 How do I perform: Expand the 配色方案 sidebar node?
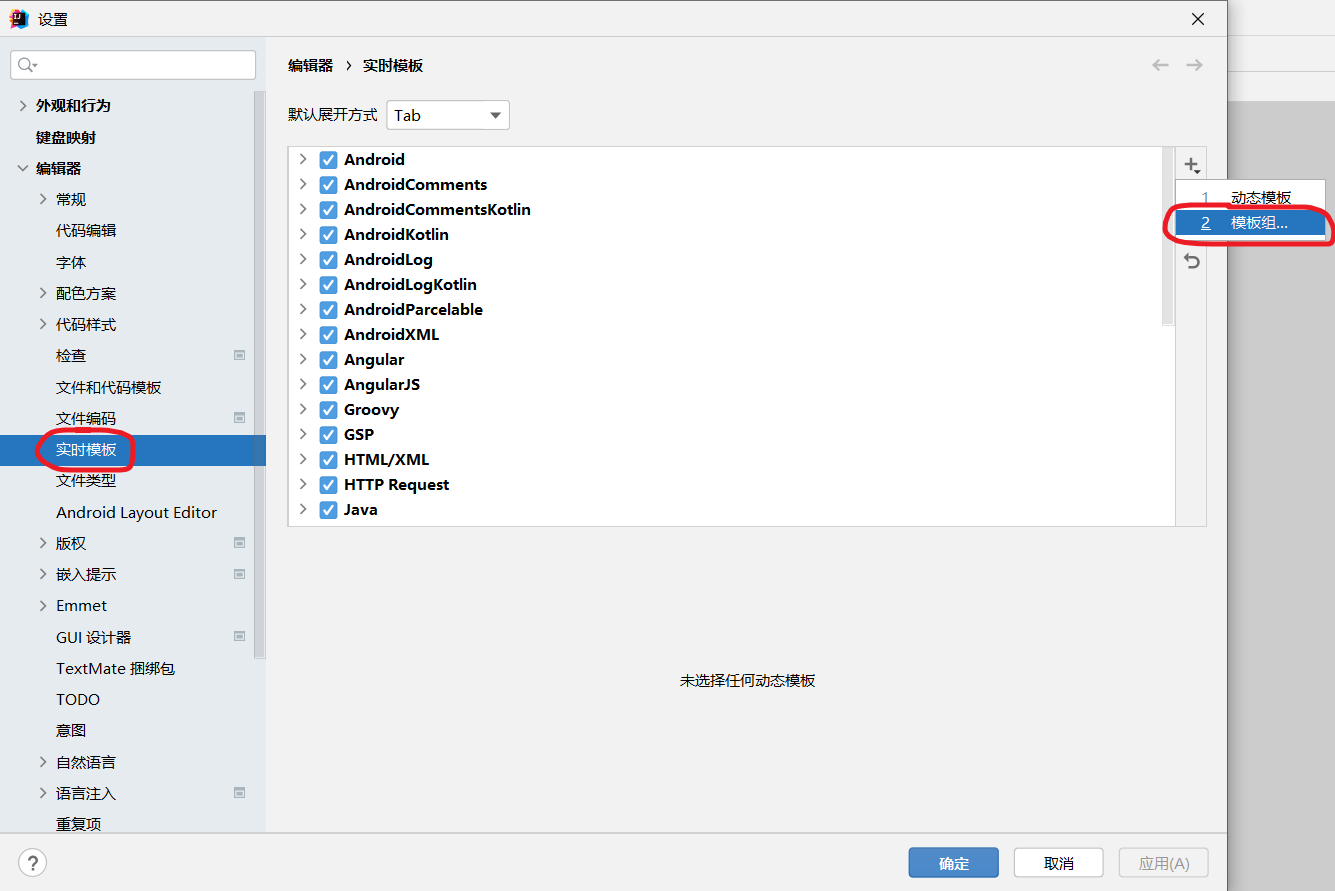click(43, 293)
